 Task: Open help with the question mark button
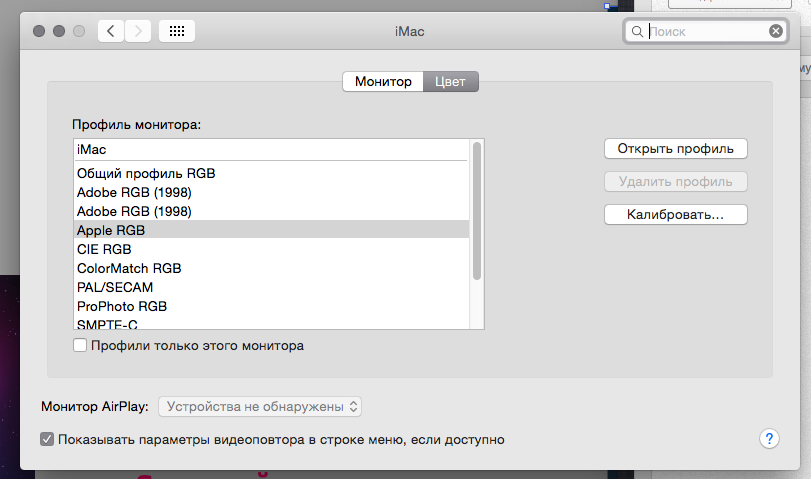pyautogui.click(x=769, y=439)
